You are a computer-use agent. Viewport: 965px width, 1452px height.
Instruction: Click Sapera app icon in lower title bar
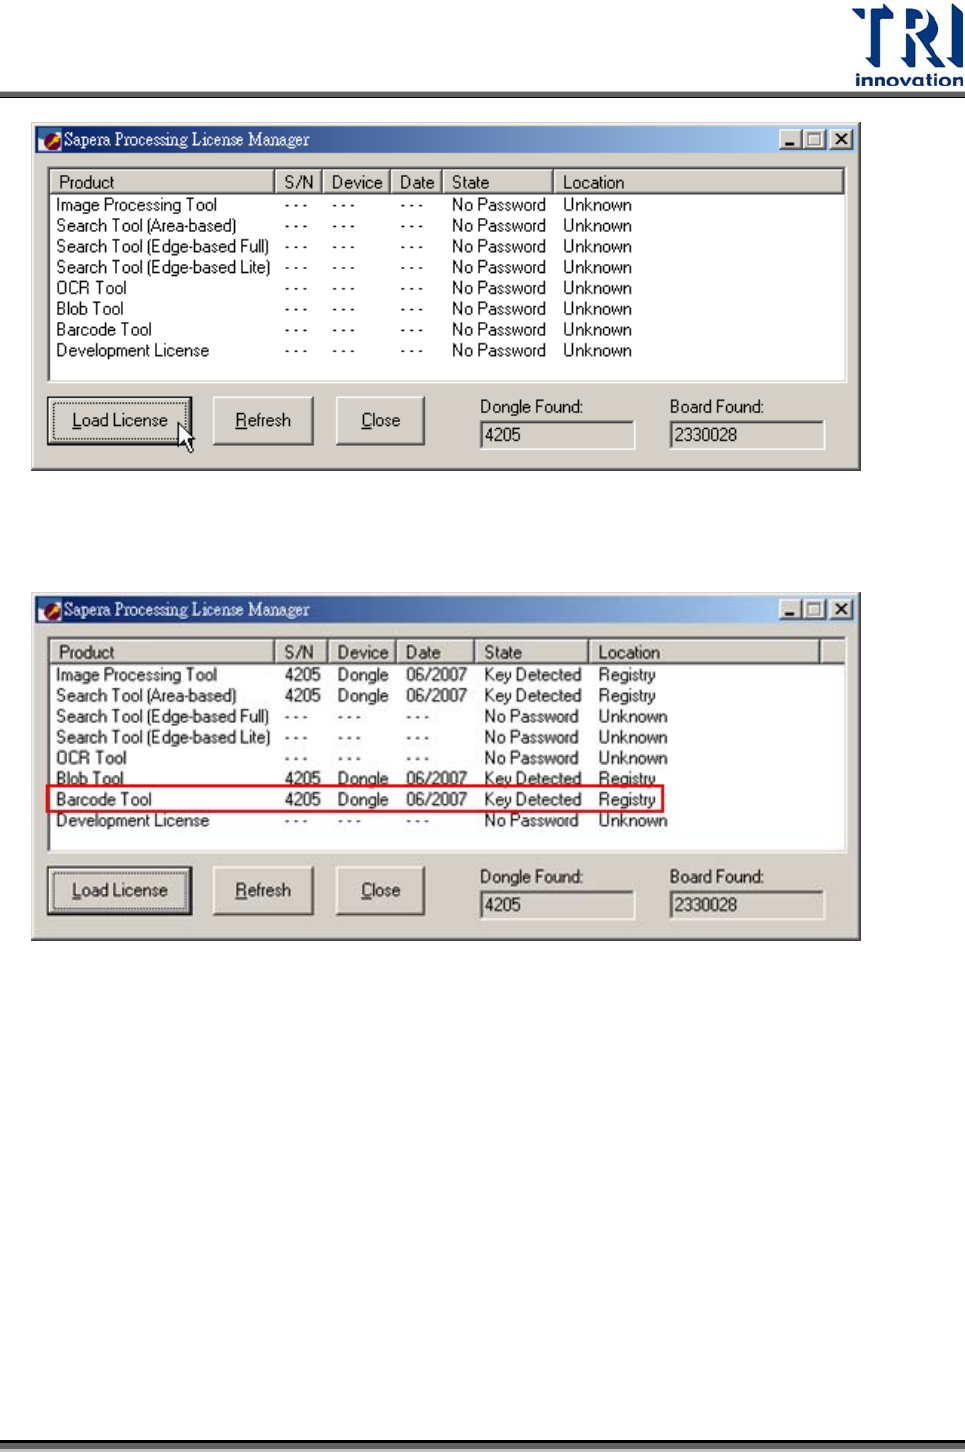(51, 610)
